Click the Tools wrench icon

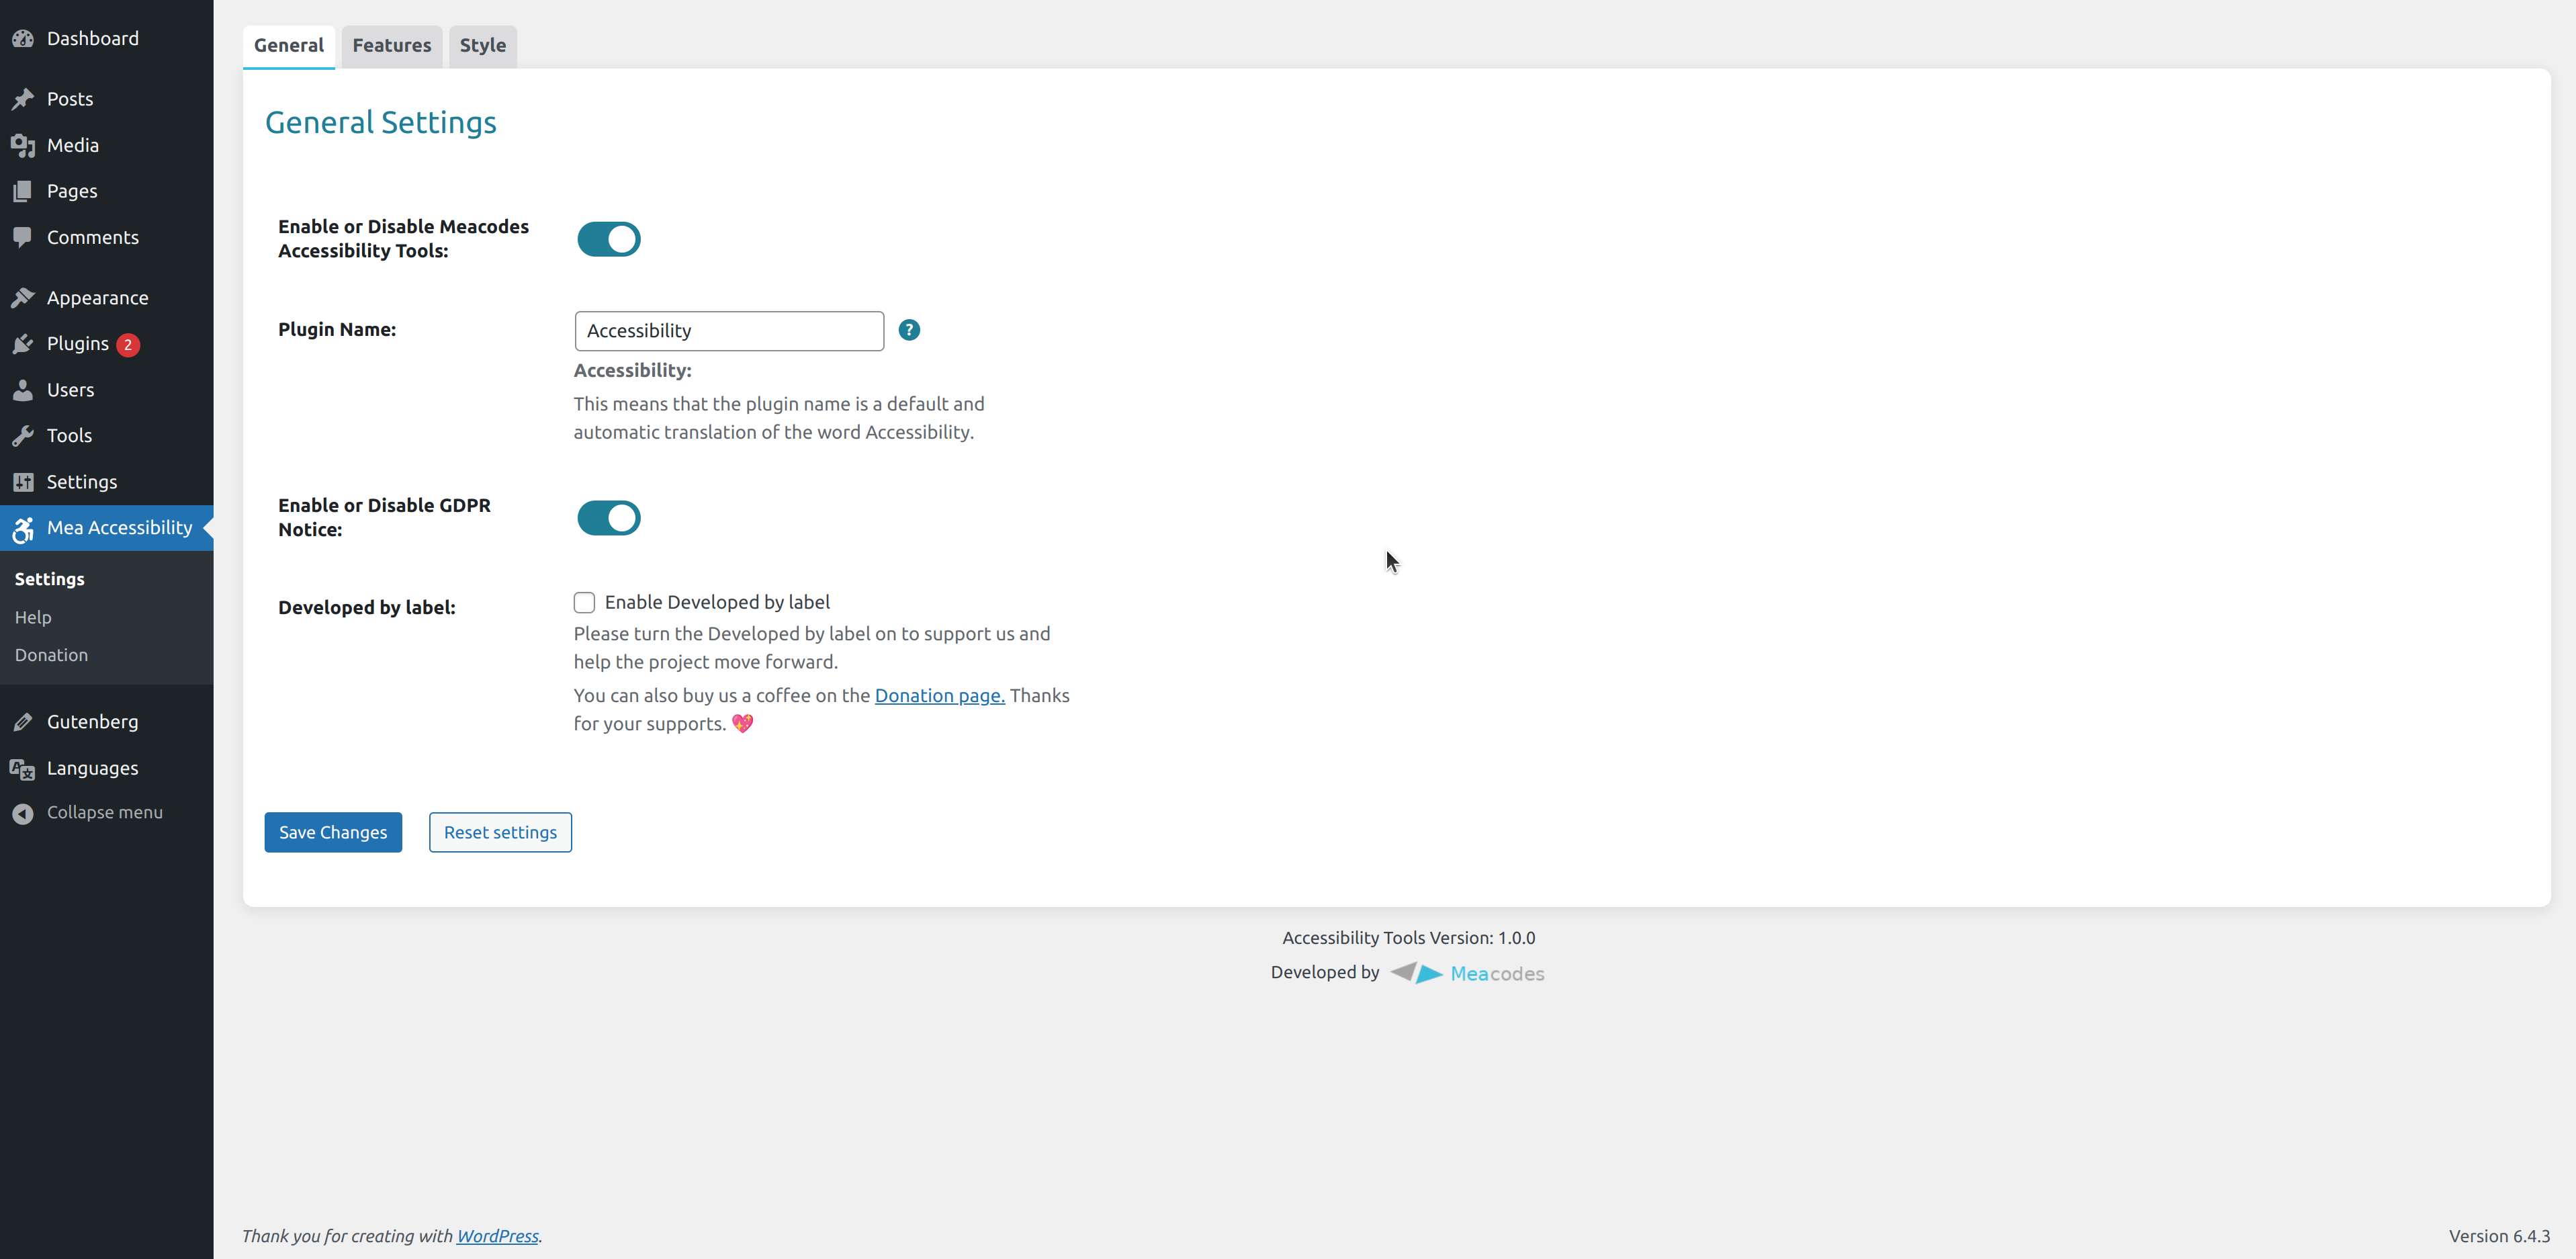coord(23,436)
